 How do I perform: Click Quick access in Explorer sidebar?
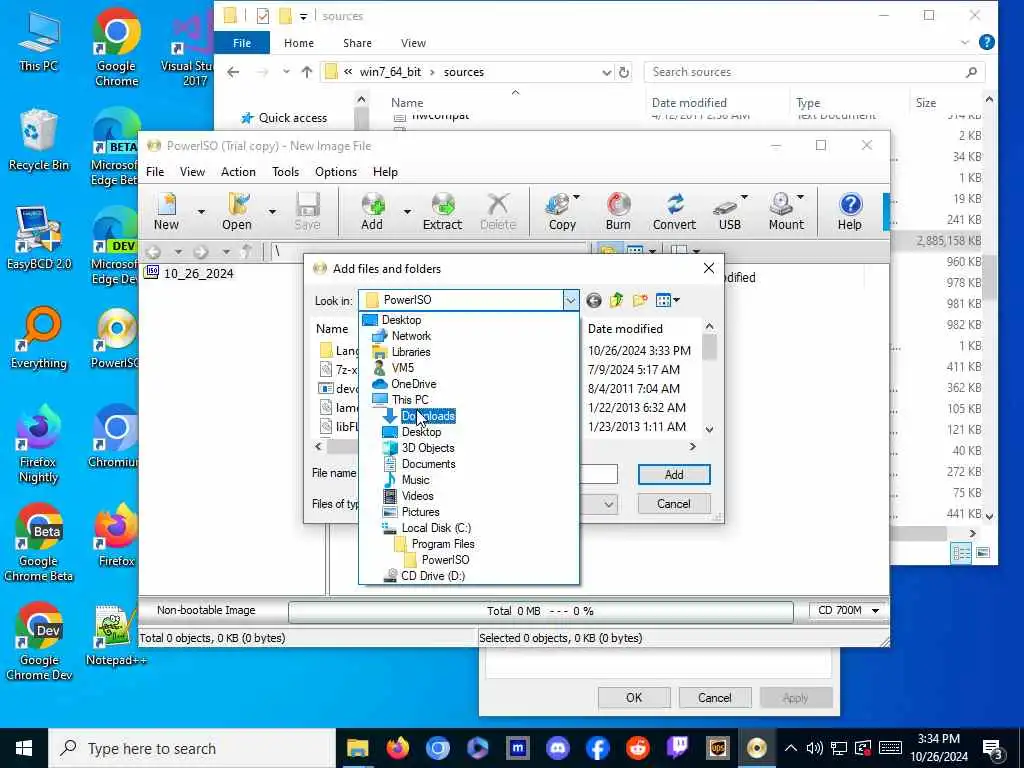(293, 118)
